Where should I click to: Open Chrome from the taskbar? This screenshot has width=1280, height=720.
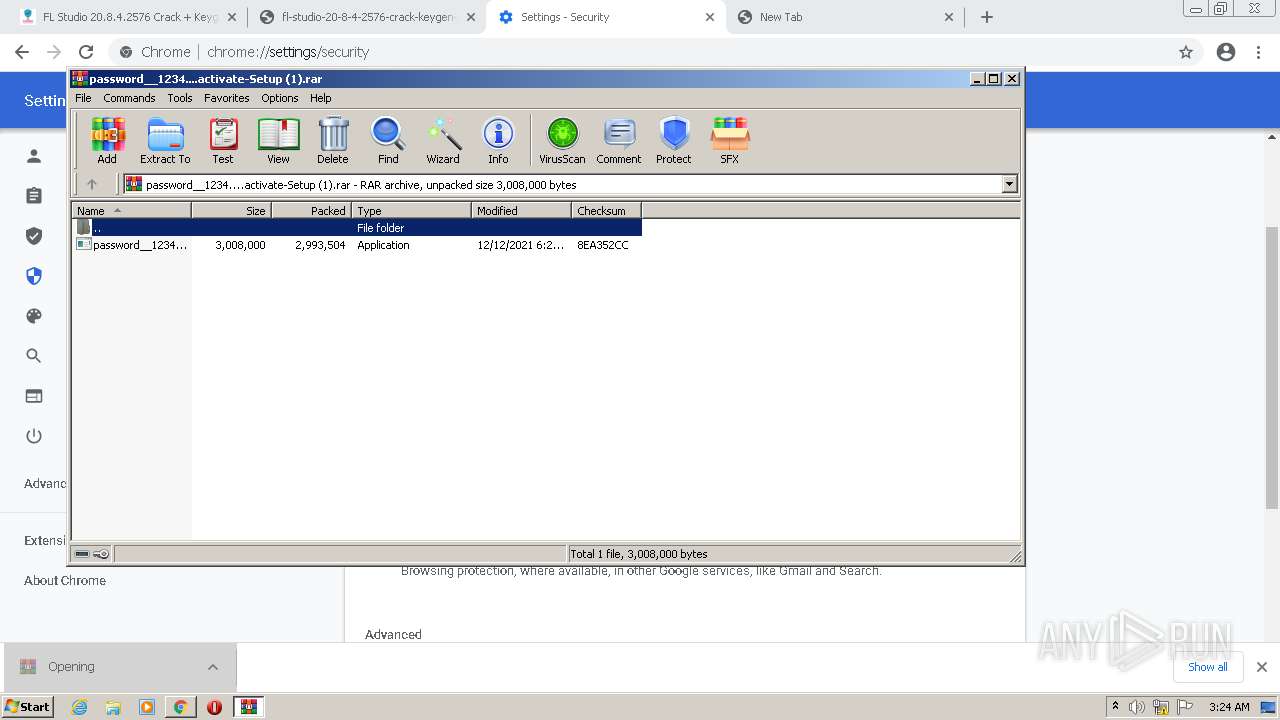point(180,707)
